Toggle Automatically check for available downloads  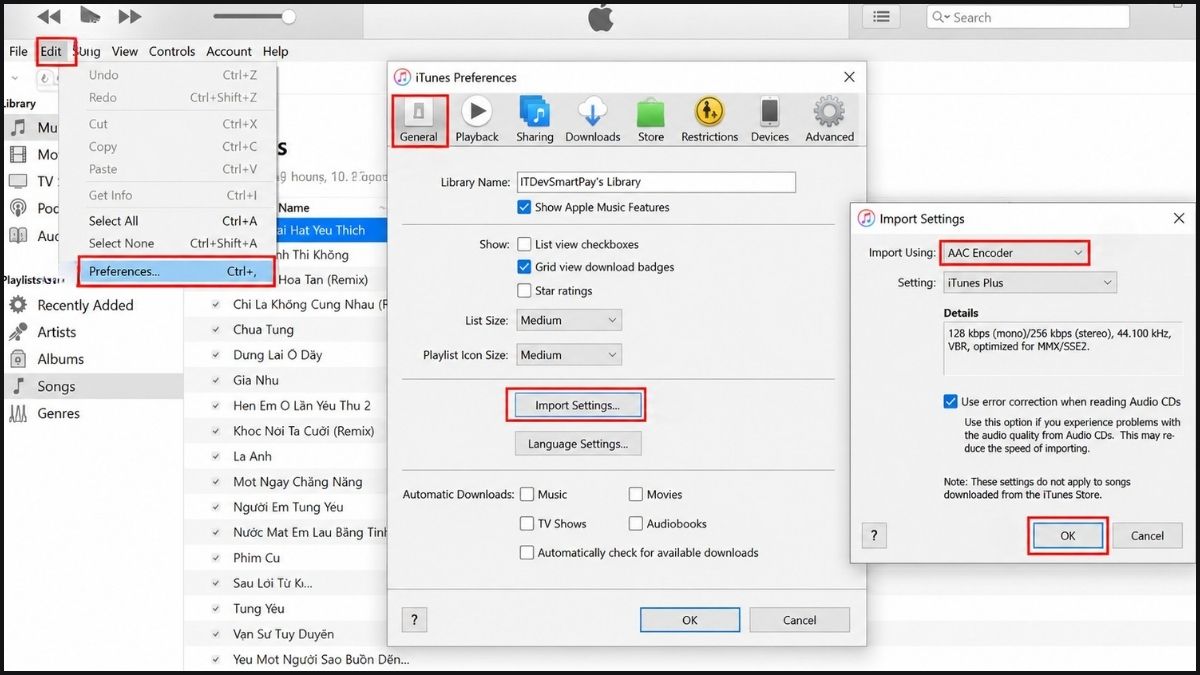pos(527,552)
